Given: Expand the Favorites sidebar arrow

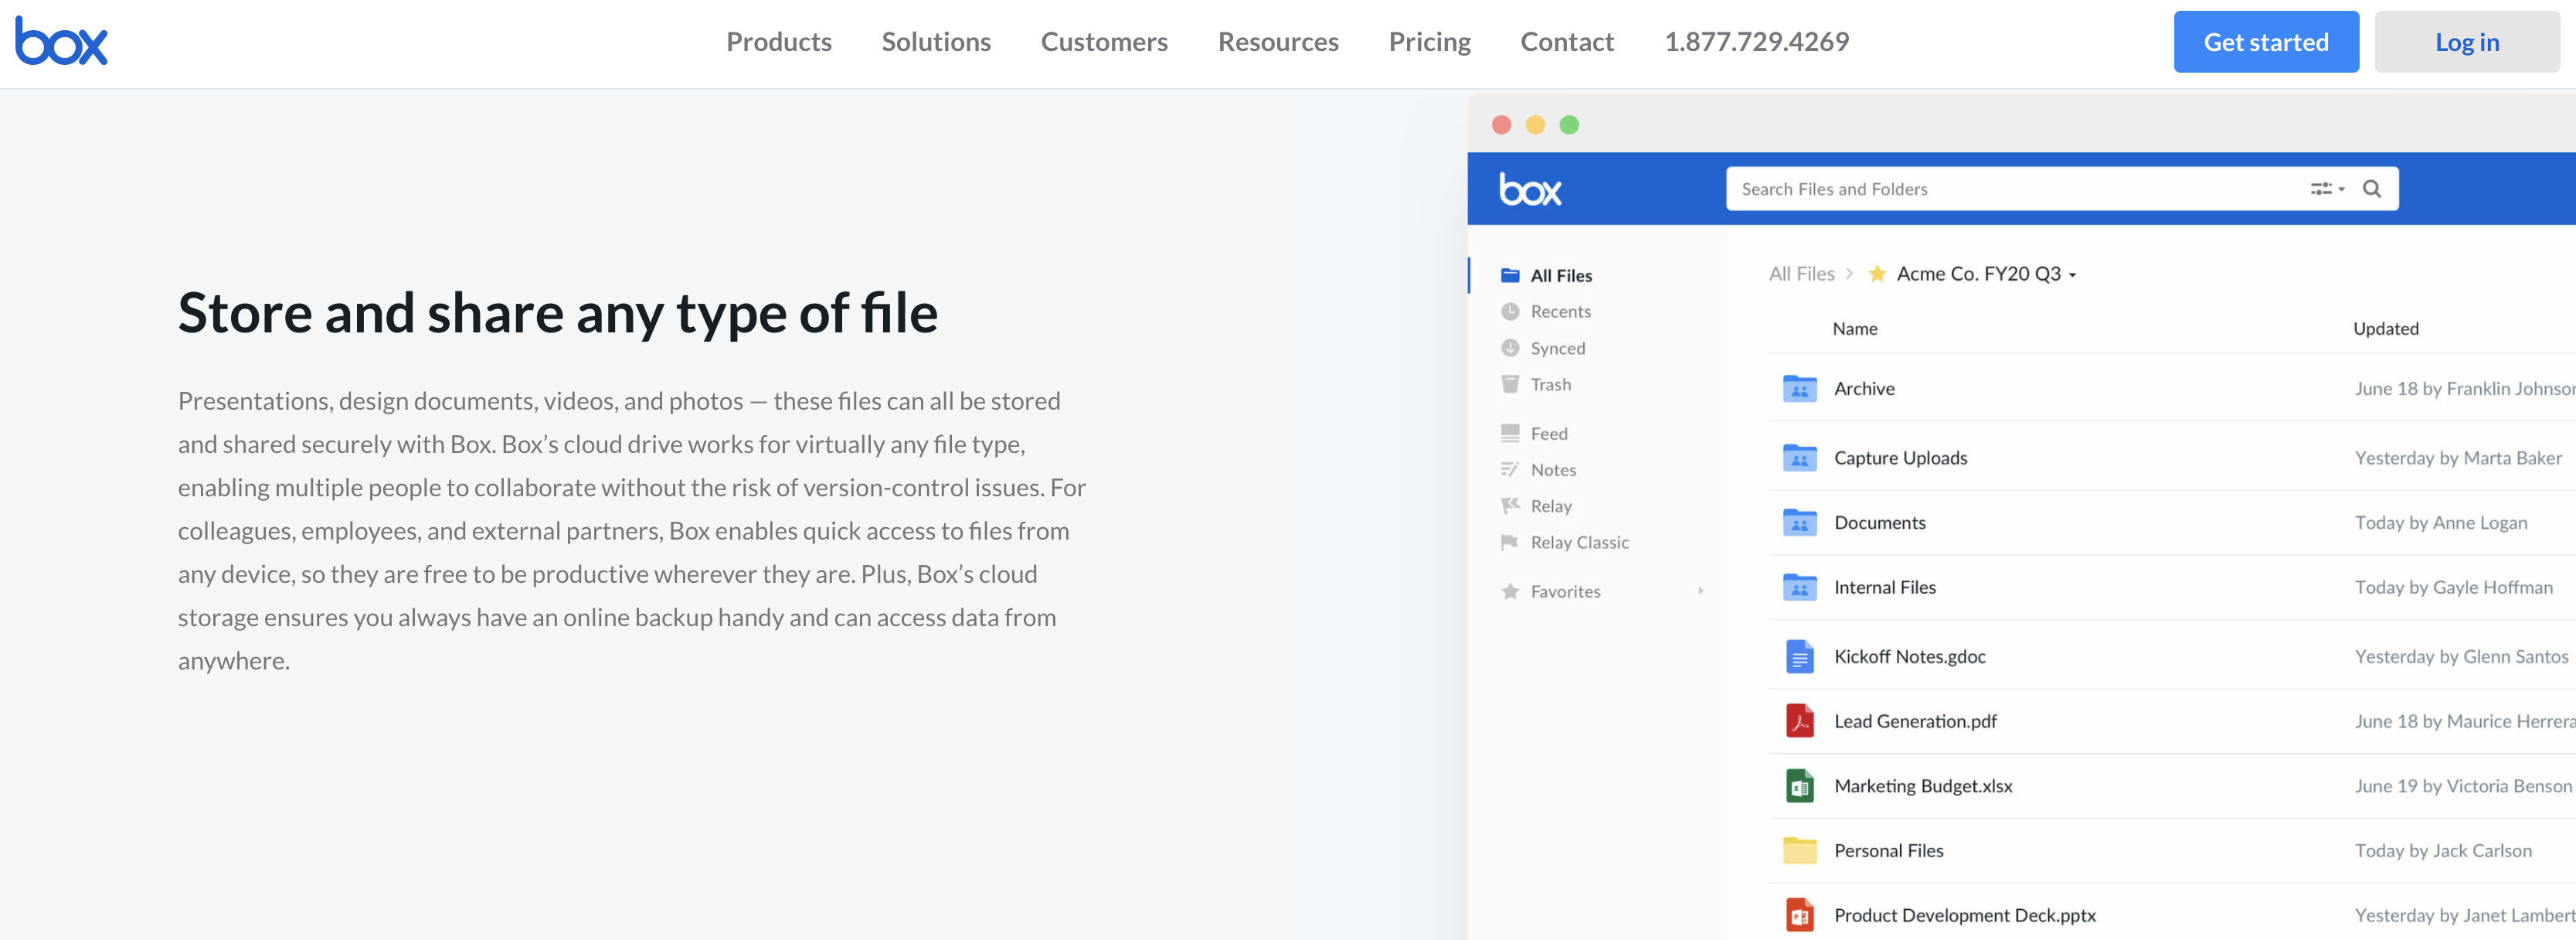Looking at the screenshot, I should click(x=1700, y=591).
